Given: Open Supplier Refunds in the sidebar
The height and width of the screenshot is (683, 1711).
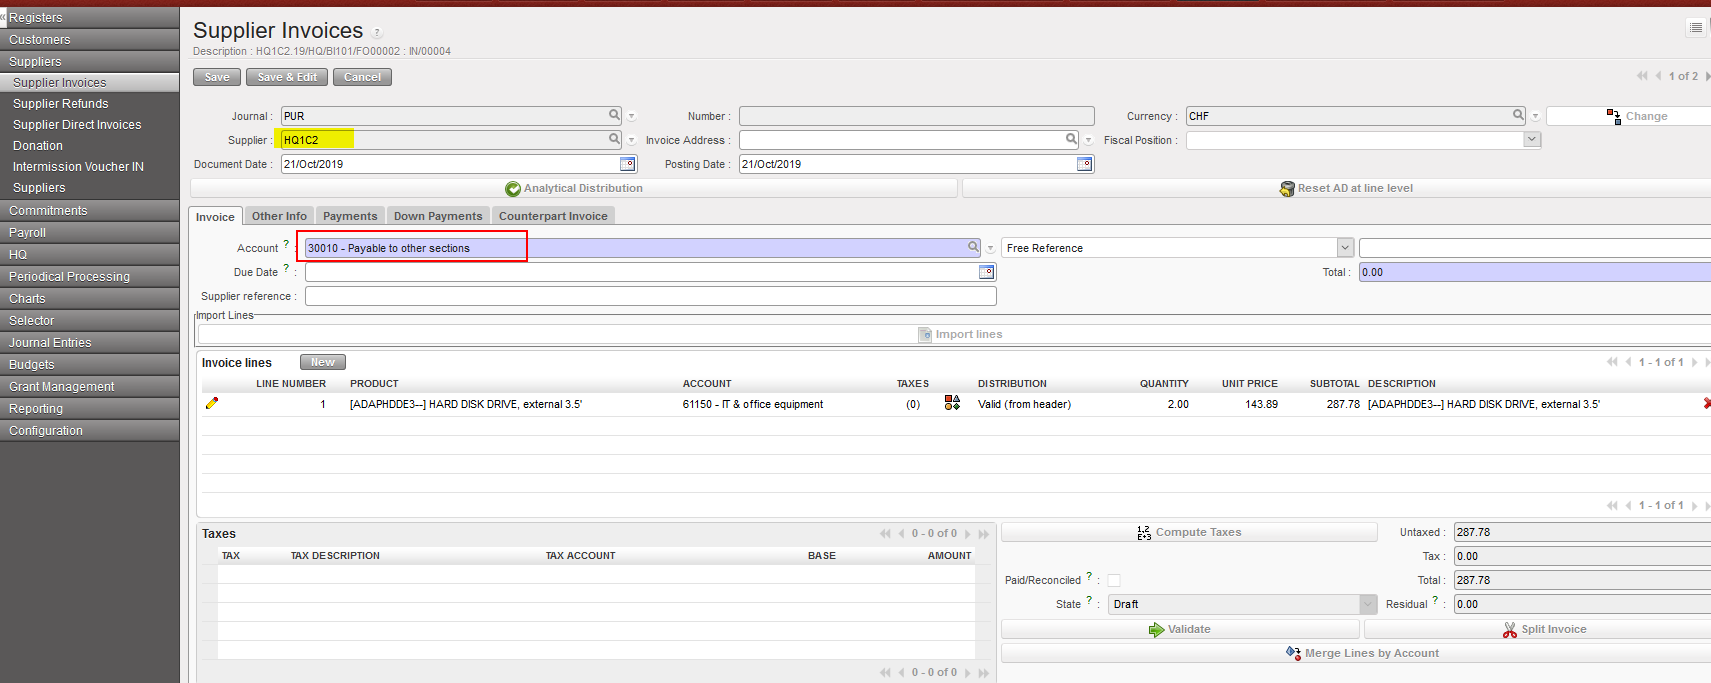Looking at the screenshot, I should click(61, 104).
